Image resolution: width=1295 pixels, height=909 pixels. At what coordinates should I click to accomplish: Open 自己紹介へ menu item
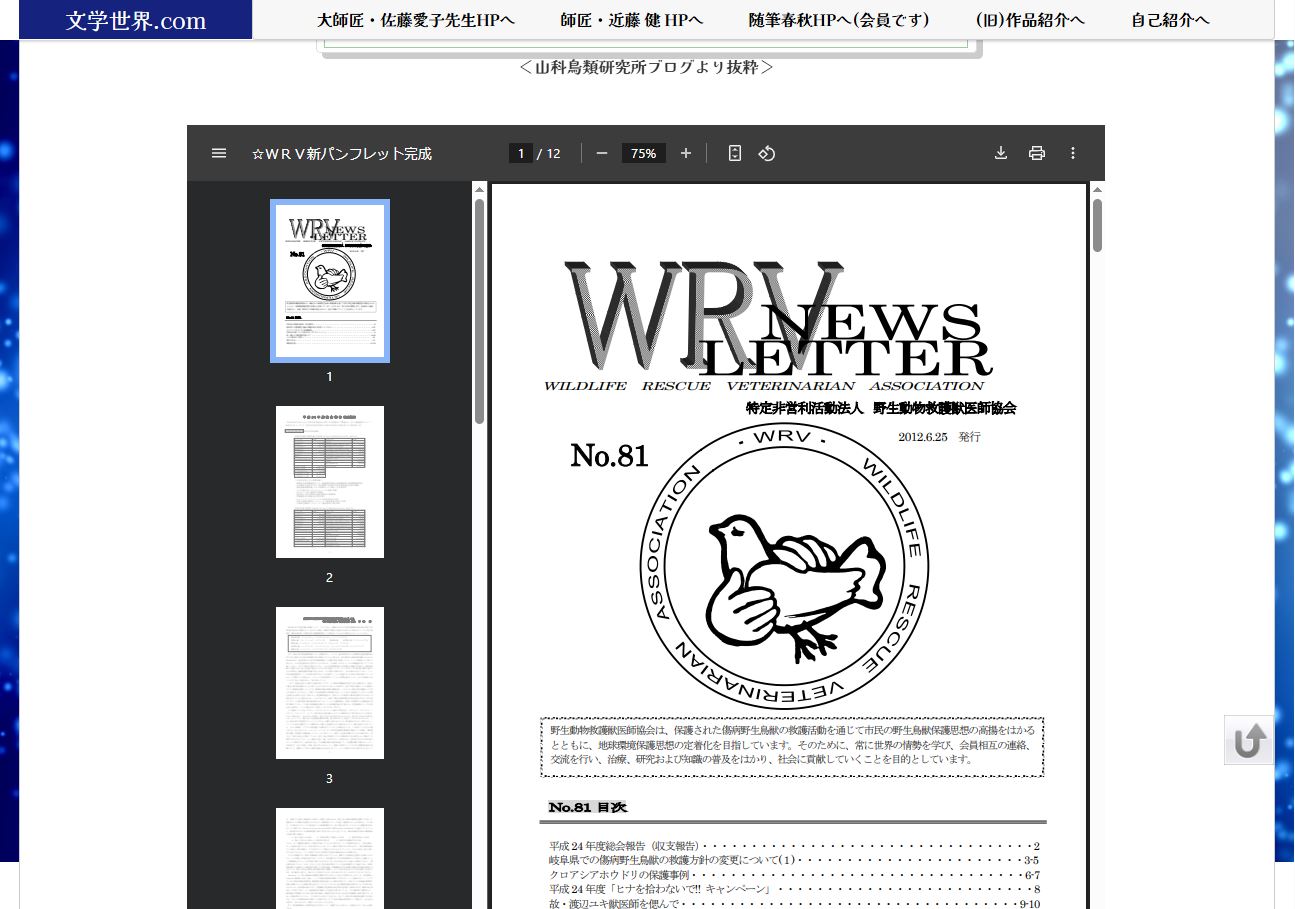[x=1170, y=20]
